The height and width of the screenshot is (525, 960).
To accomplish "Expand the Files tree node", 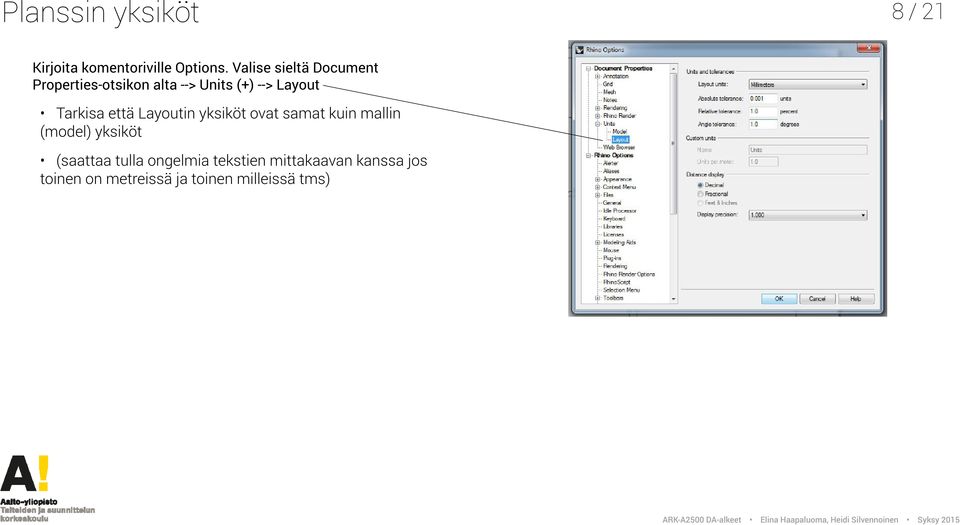I will (x=598, y=195).
